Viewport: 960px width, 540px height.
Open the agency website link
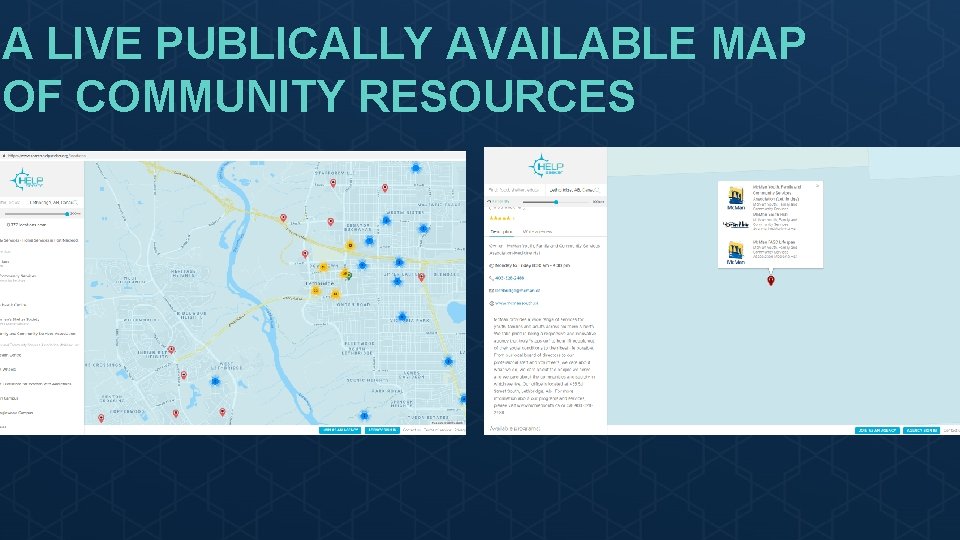coord(517,303)
